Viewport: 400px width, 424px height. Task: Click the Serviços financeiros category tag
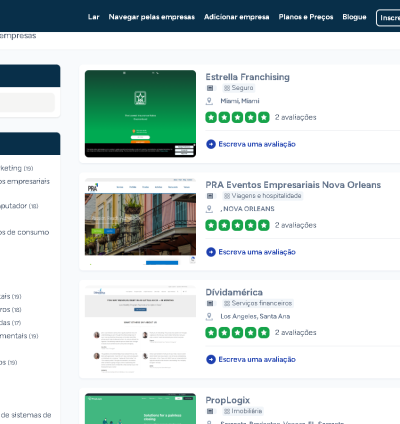pos(258,303)
